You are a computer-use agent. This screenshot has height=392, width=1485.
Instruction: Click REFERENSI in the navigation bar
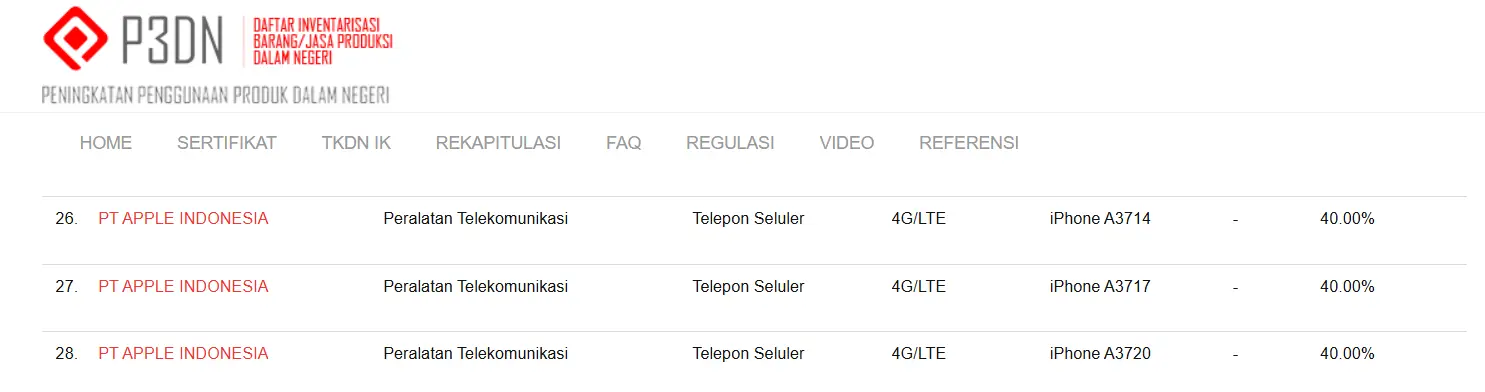[969, 143]
